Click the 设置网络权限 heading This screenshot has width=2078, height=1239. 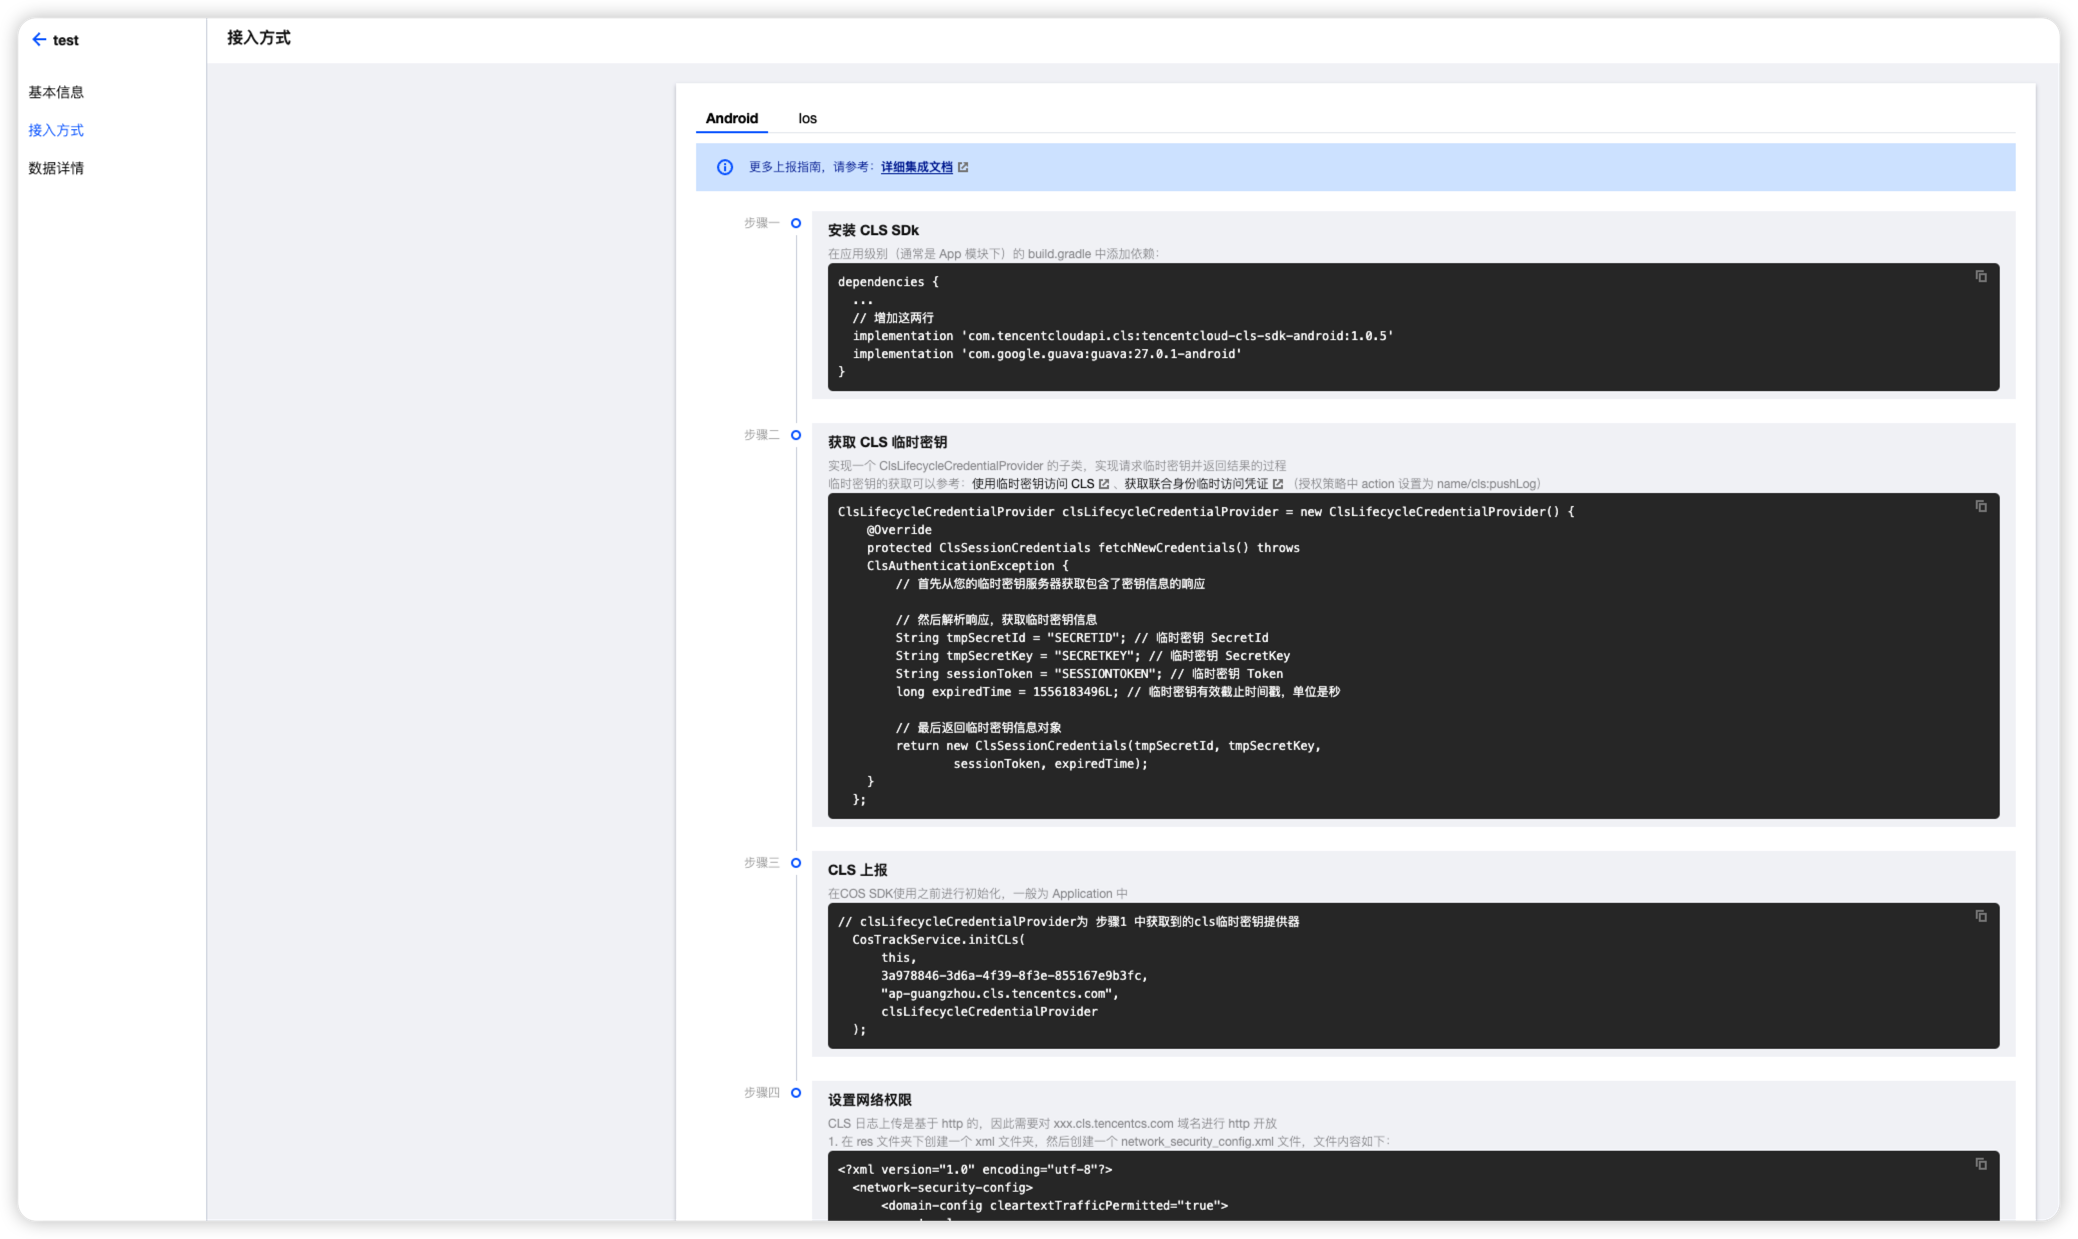click(869, 1100)
